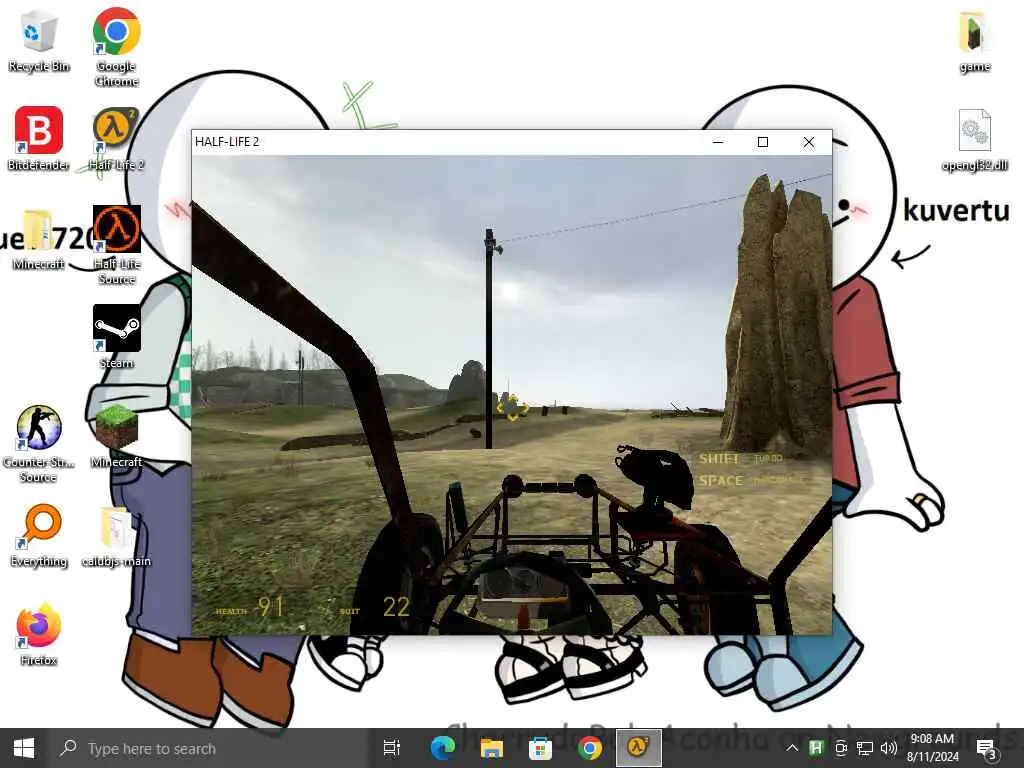The image size is (1024, 768).
Task: Open the volume control tray icon
Action: click(889, 748)
